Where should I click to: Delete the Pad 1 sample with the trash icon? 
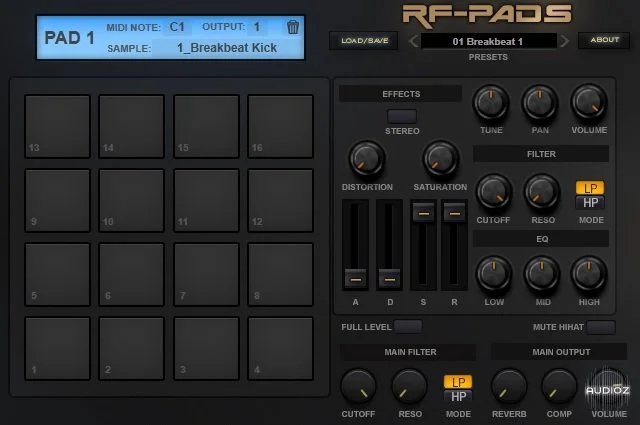click(293, 27)
